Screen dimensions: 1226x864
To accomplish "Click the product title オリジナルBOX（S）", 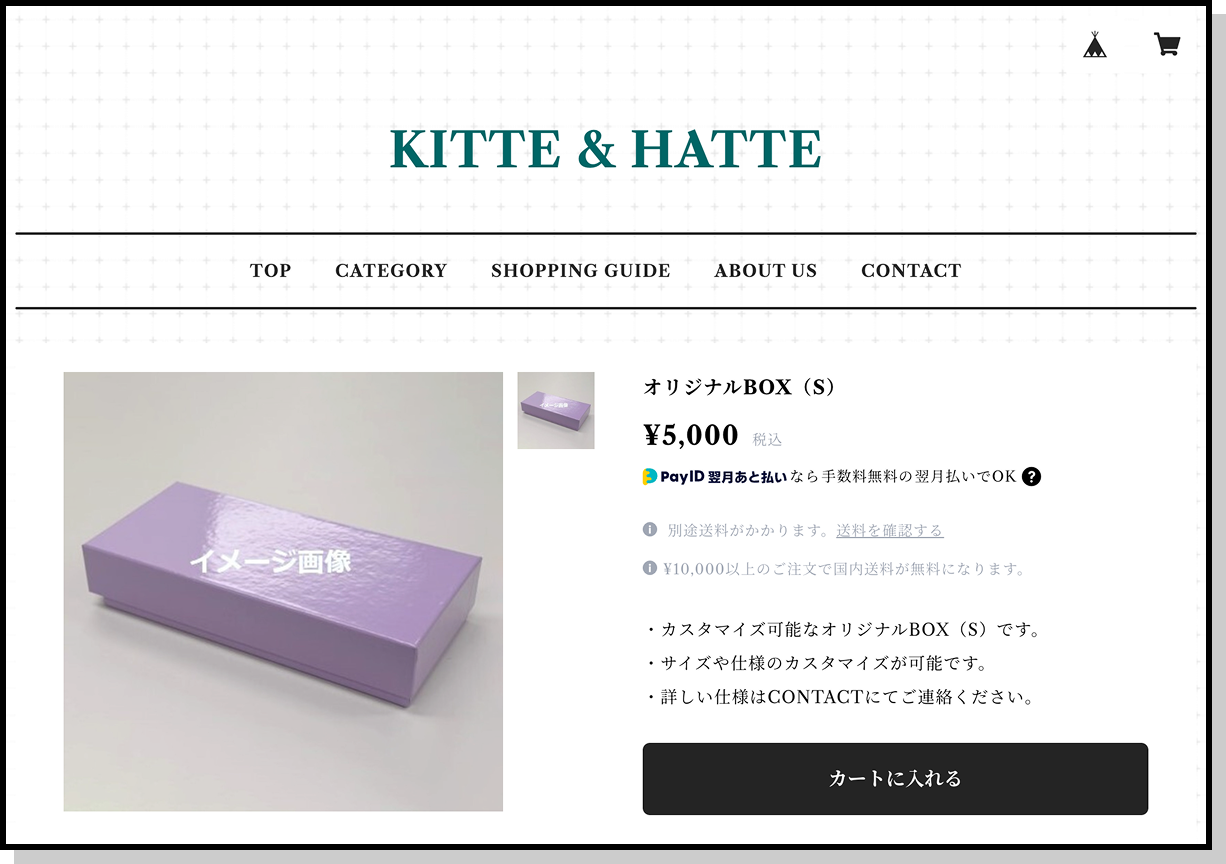I will [740, 387].
